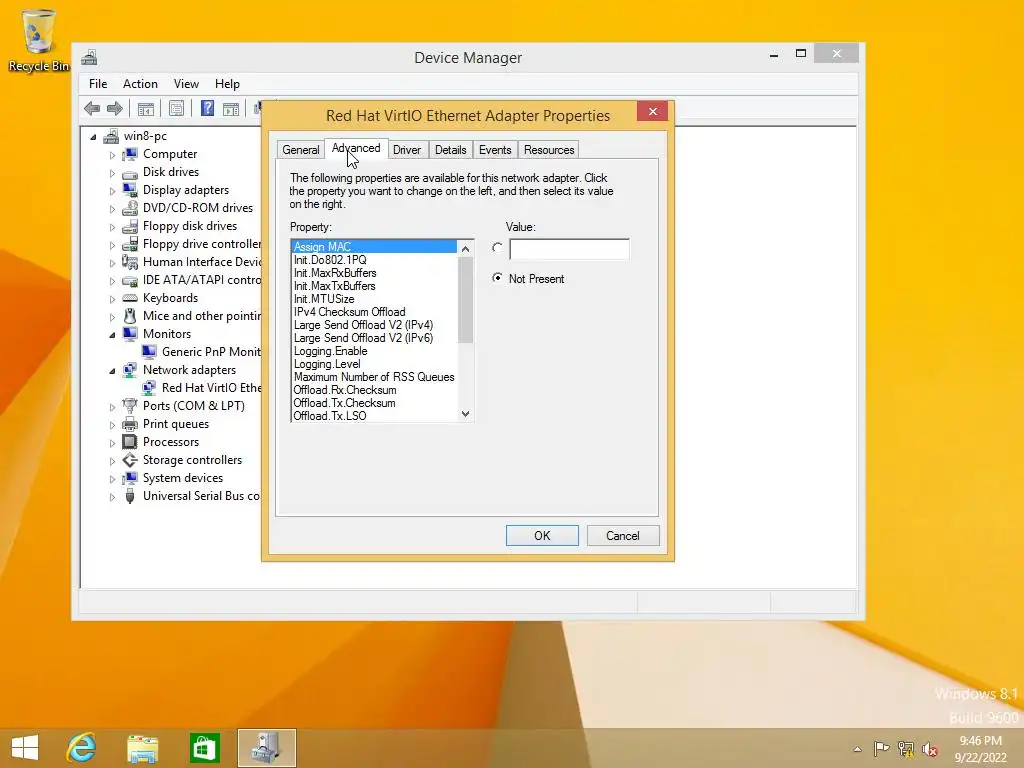
Task: Click the Forward arrow toolbar icon
Action: (115, 108)
